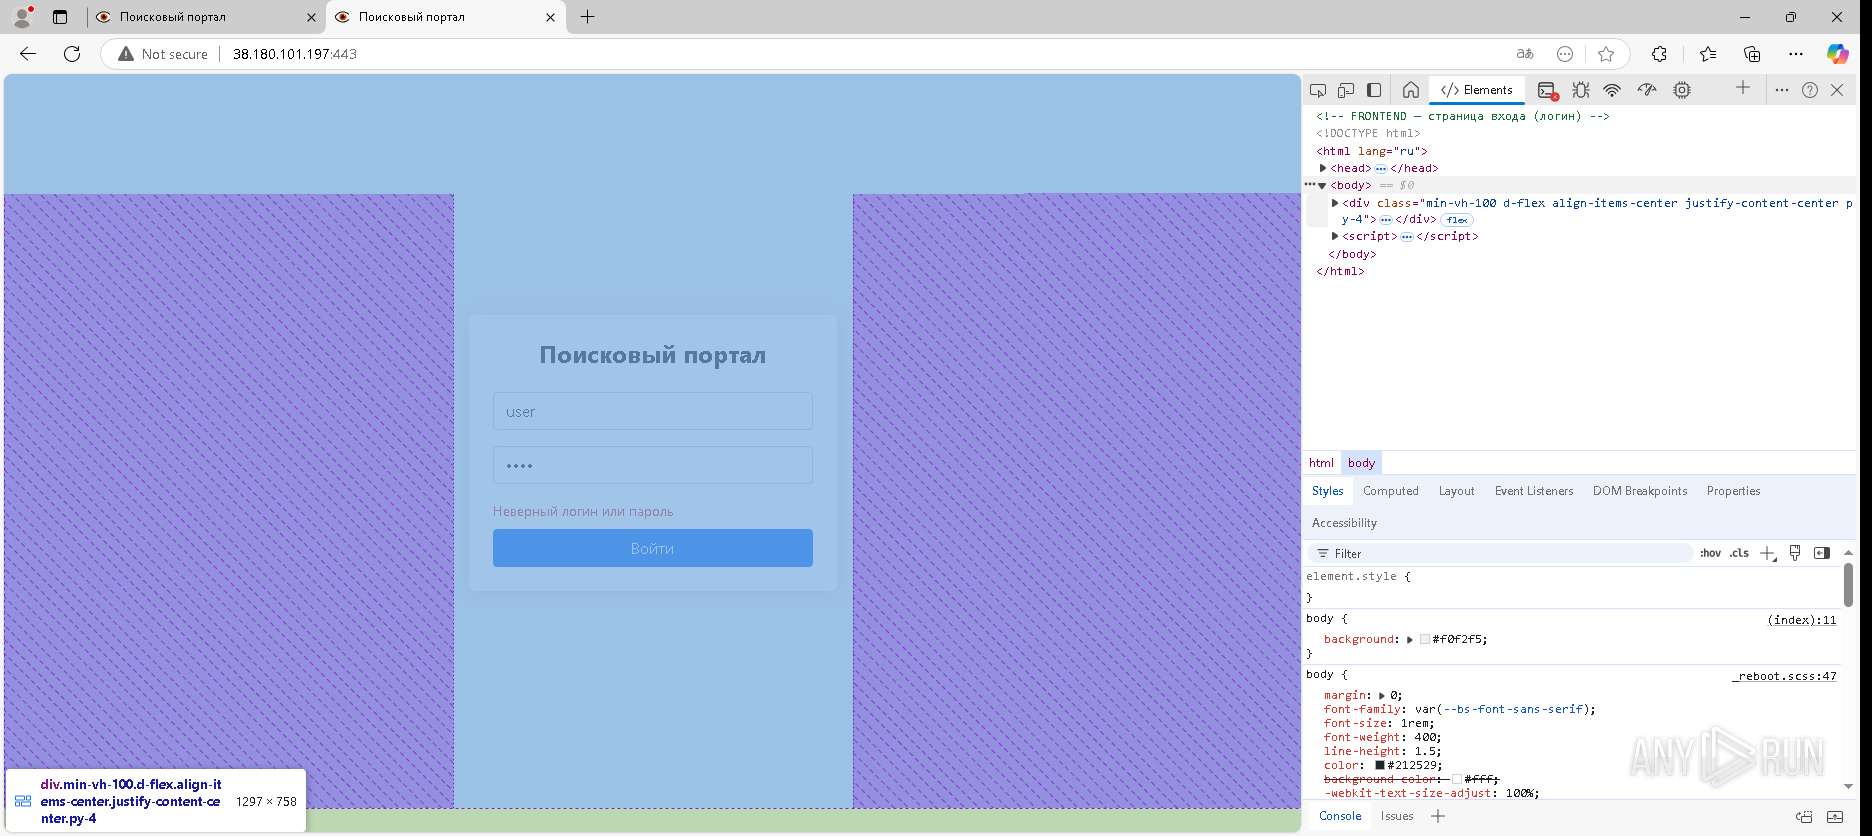1872x836 pixels.
Task: Open the Event Listeners tab
Action: click(x=1534, y=491)
